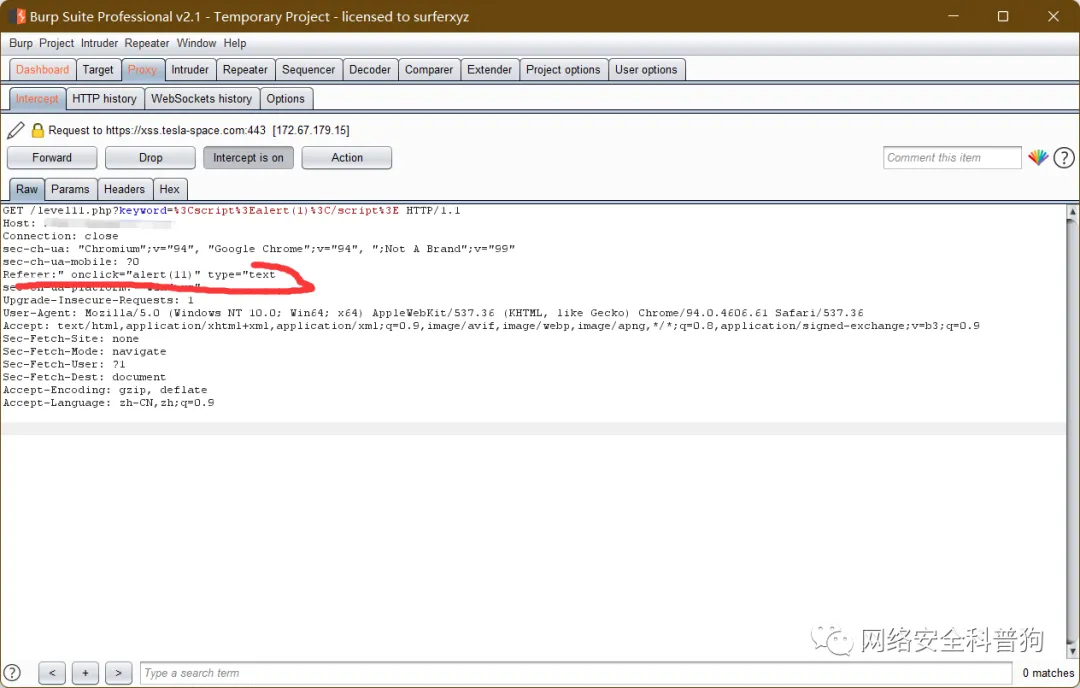The width and height of the screenshot is (1080, 688).
Task: Click the 0 matches status text
Action: (x=1048, y=673)
